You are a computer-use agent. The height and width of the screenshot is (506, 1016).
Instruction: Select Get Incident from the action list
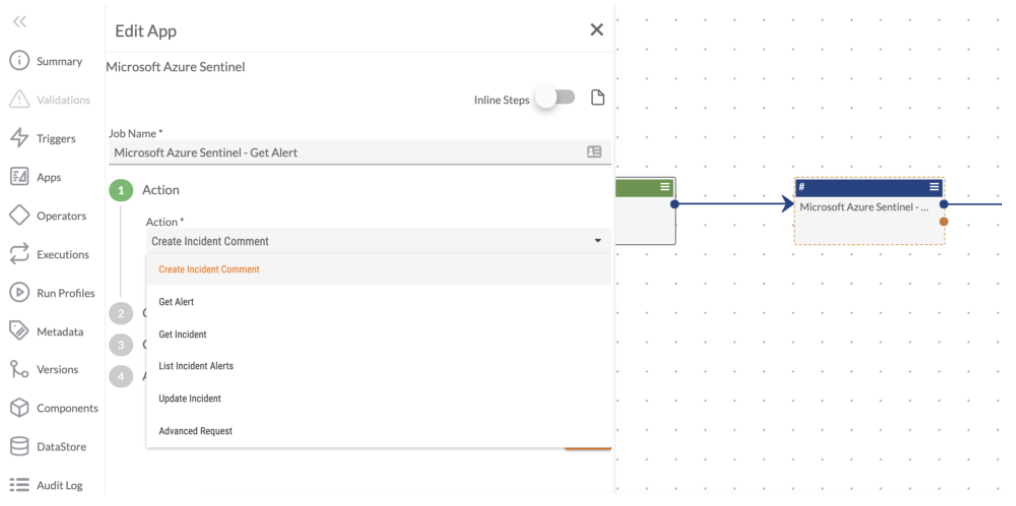[379, 334]
